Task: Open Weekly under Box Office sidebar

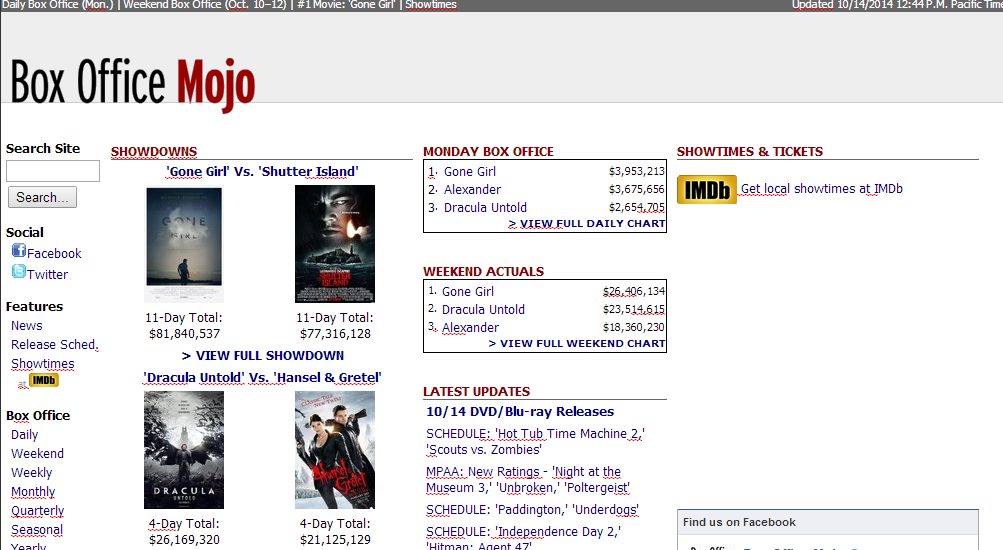Action: point(31,473)
